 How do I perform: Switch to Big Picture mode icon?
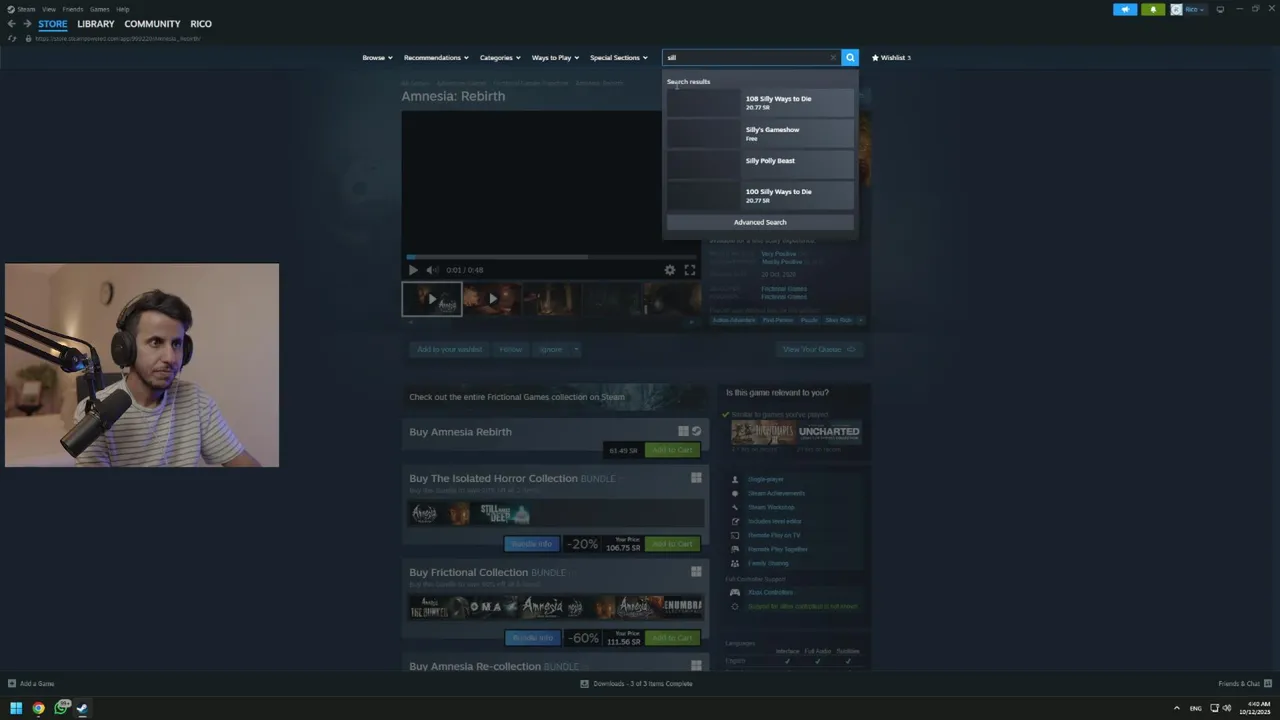point(1220,9)
